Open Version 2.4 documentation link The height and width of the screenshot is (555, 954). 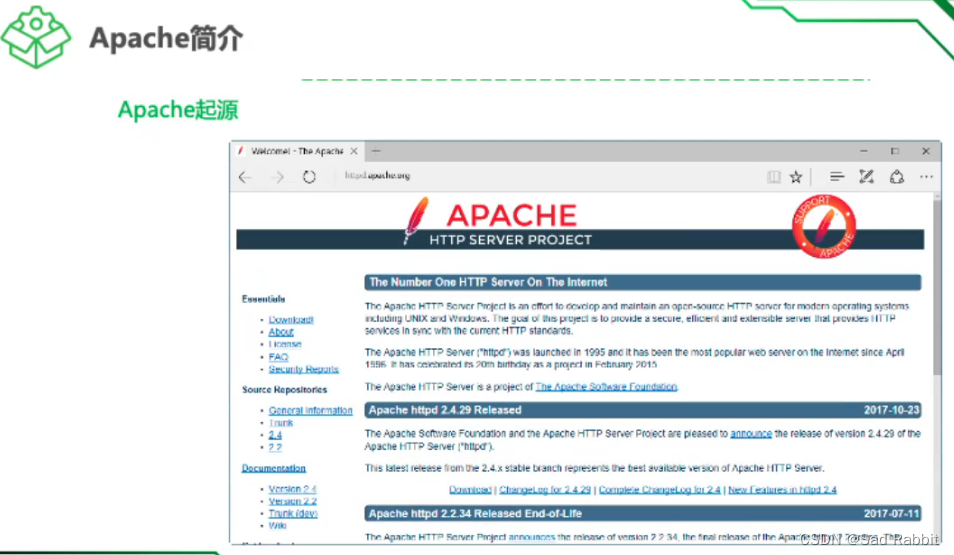pyautogui.click(x=293, y=489)
